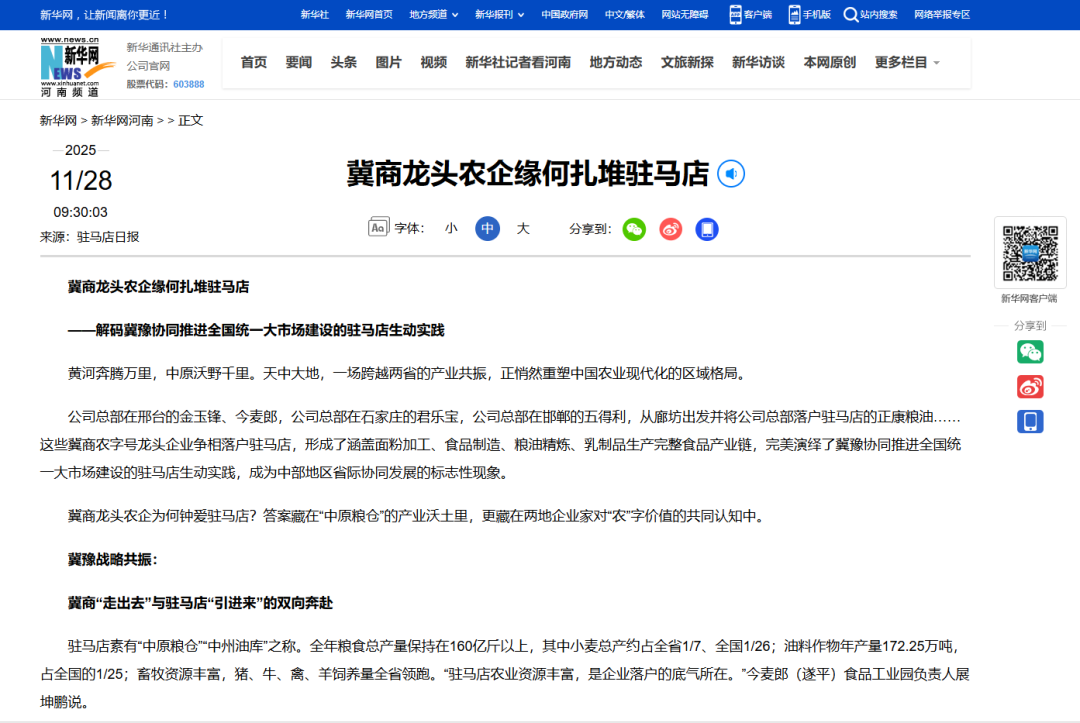
Task: Click the 新华网河南 breadcrumb link
Action: (x=122, y=120)
